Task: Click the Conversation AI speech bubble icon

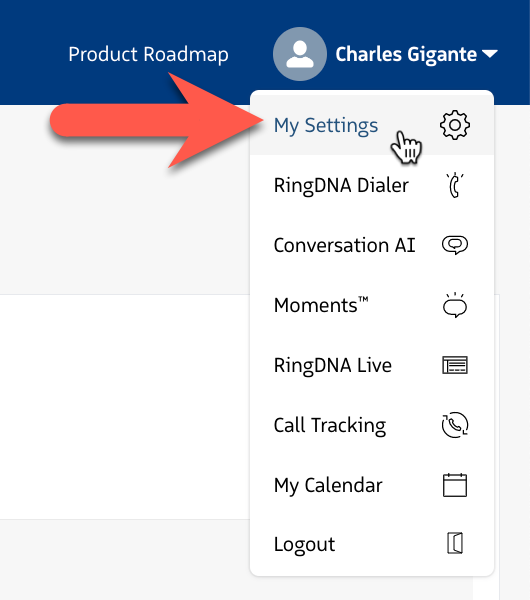Action: [455, 245]
